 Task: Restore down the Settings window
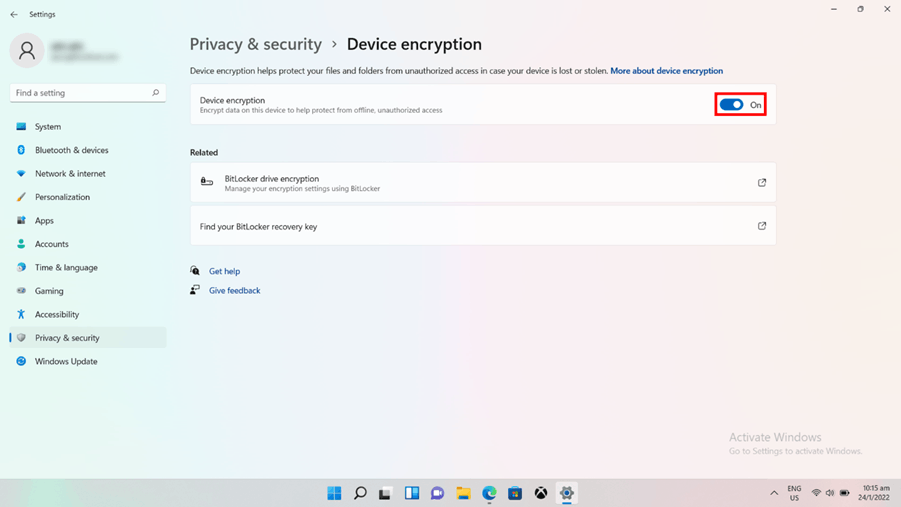coord(860,9)
